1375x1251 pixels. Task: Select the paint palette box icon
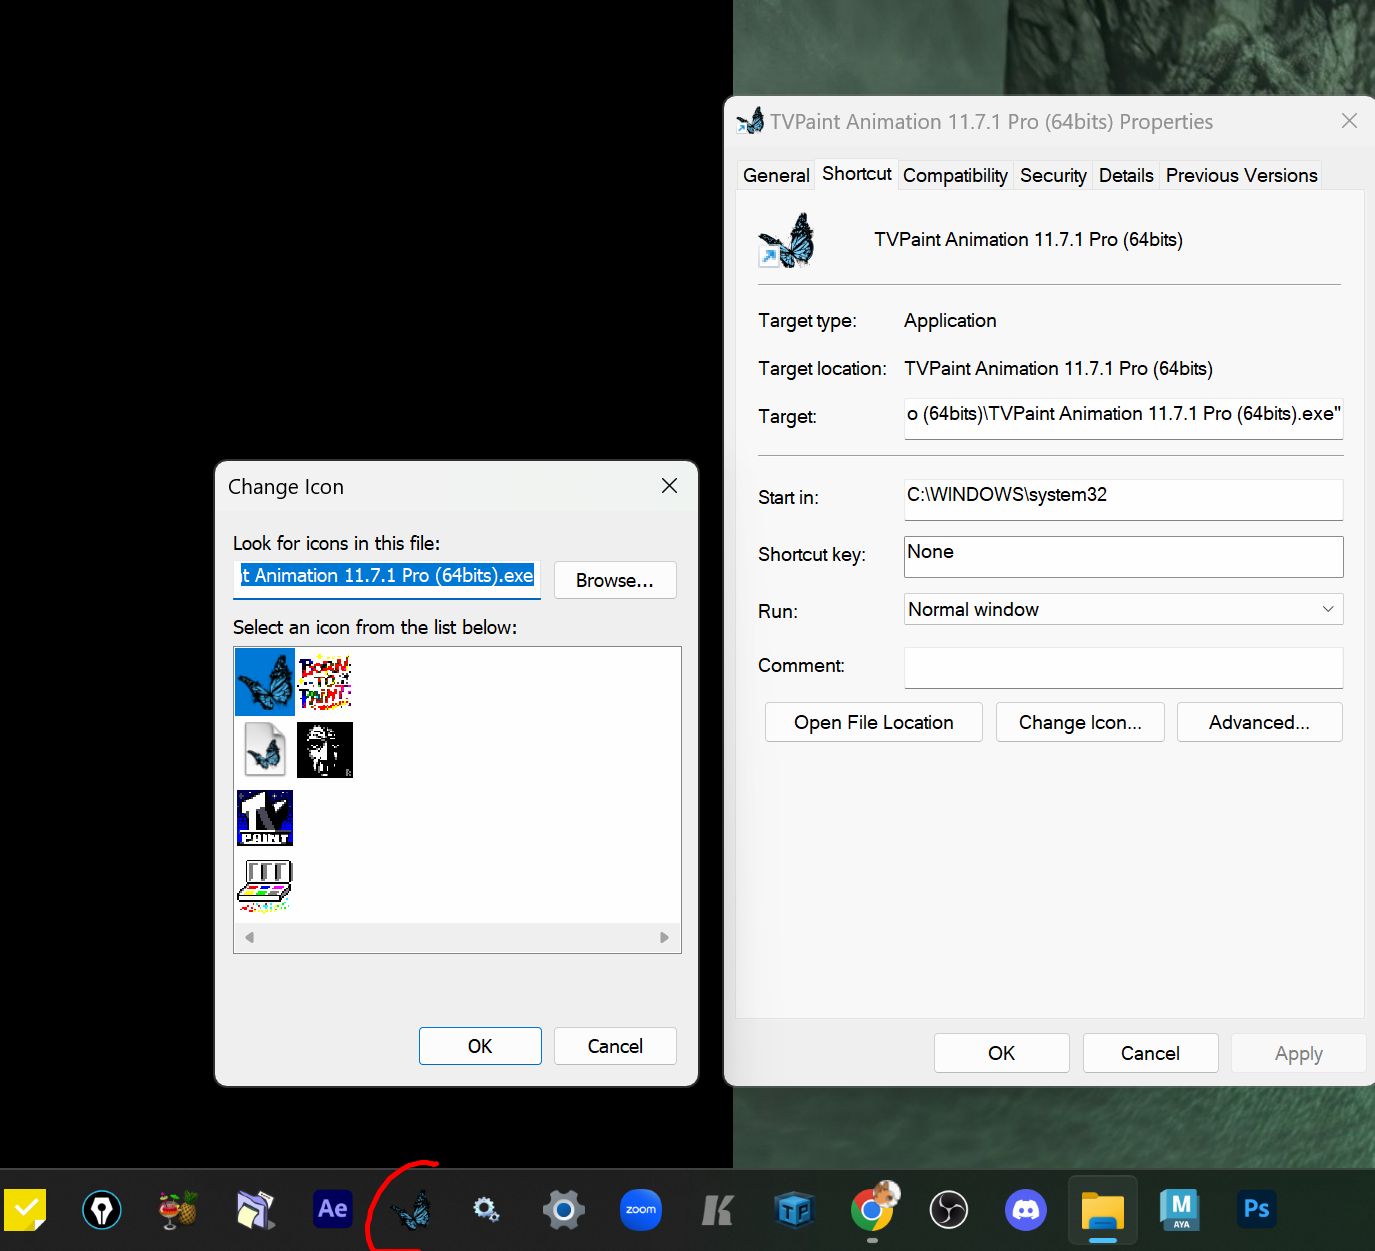coord(265,885)
